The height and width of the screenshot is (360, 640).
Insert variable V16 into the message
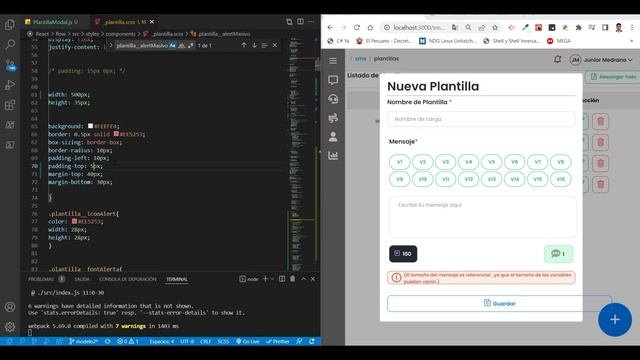[x=560, y=179]
